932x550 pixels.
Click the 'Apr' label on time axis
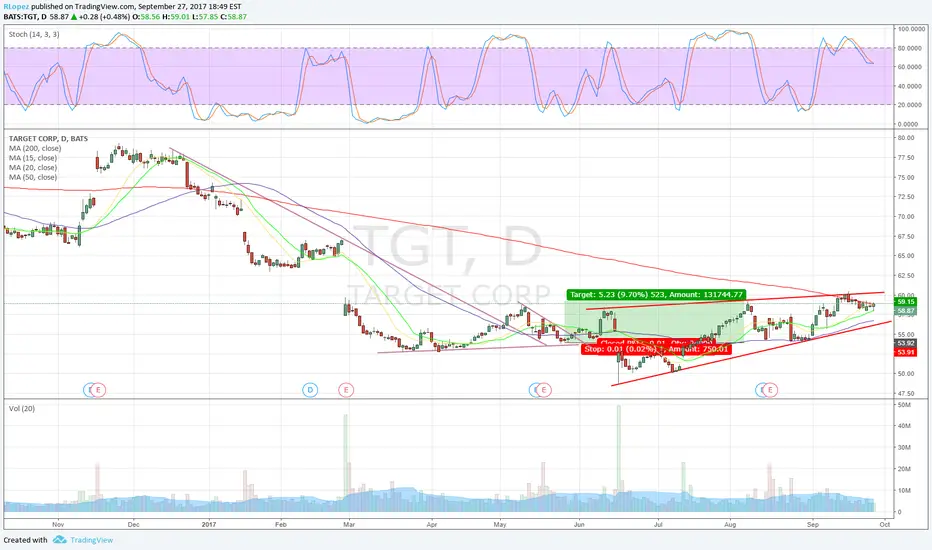pos(432,524)
